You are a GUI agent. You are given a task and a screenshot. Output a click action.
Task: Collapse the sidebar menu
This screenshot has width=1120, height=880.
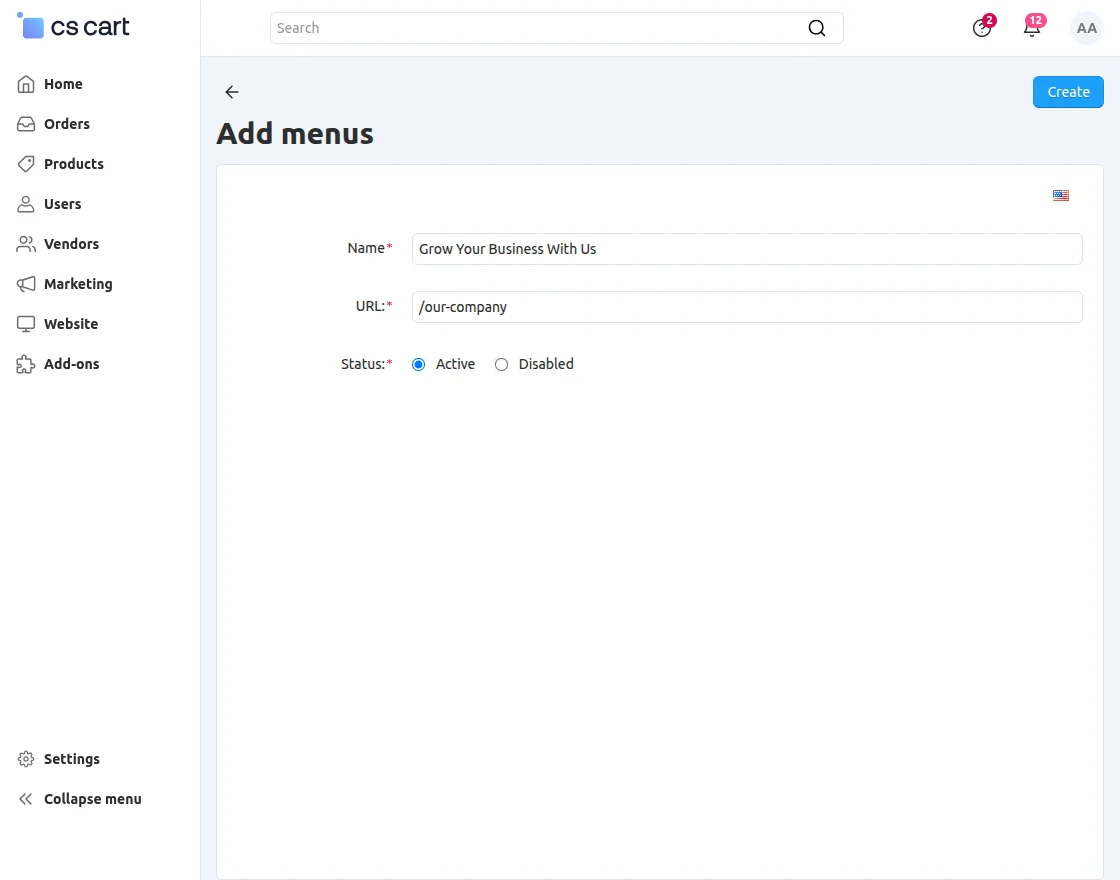coord(79,799)
